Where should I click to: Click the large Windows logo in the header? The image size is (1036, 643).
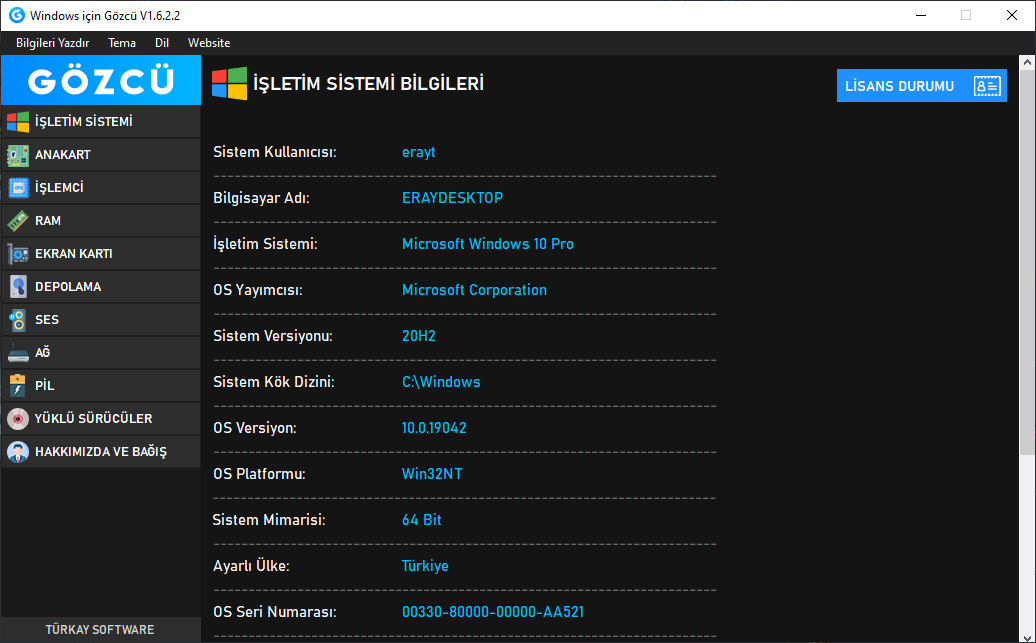[229, 83]
